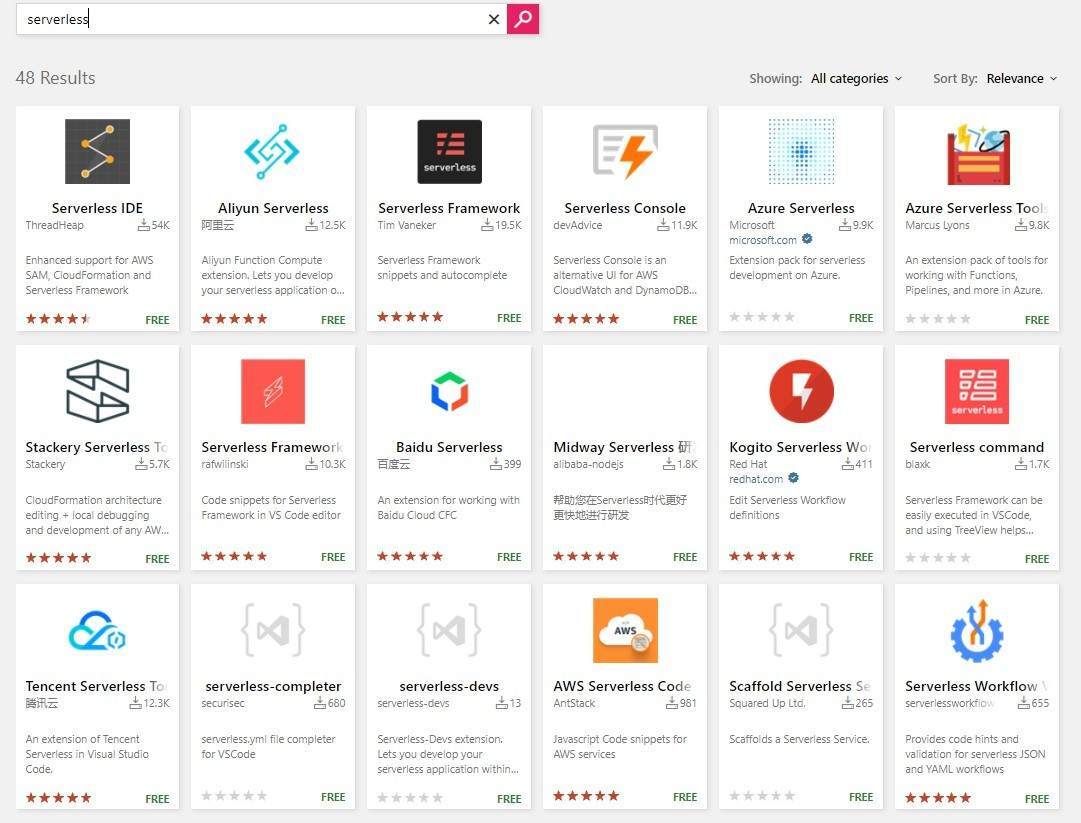Image resolution: width=1081 pixels, height=823 pixels.
Task: Click inside the serverless search field
Action: point(250,19)
